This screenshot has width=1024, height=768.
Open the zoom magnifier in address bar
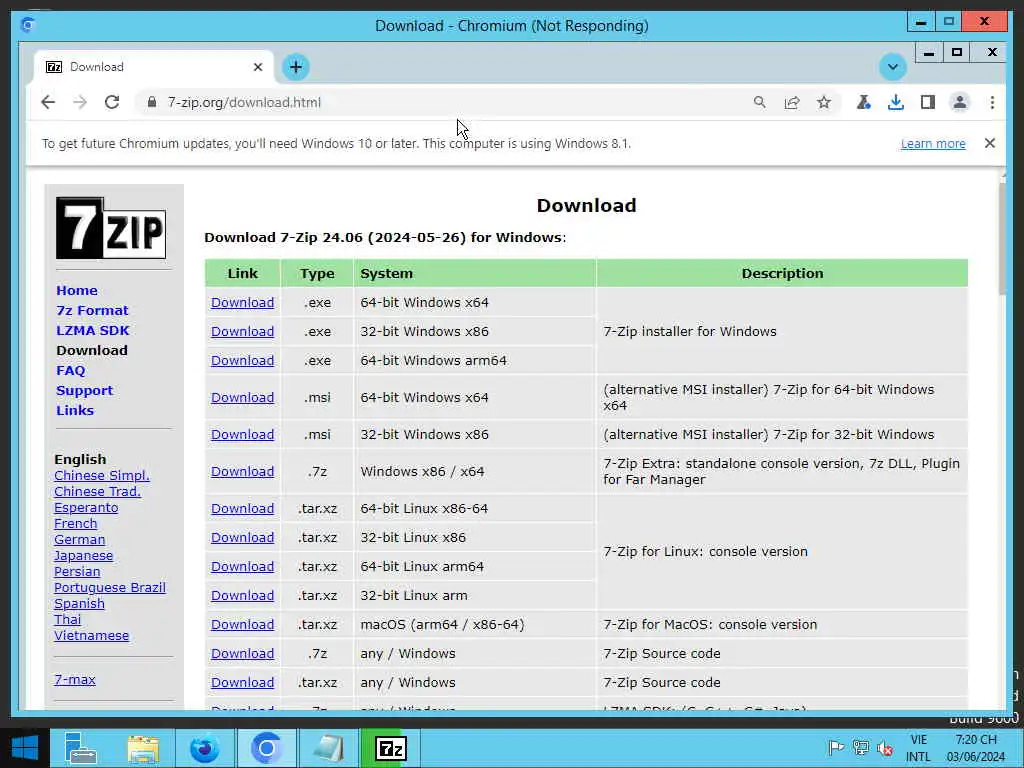(x=760, y=103)
